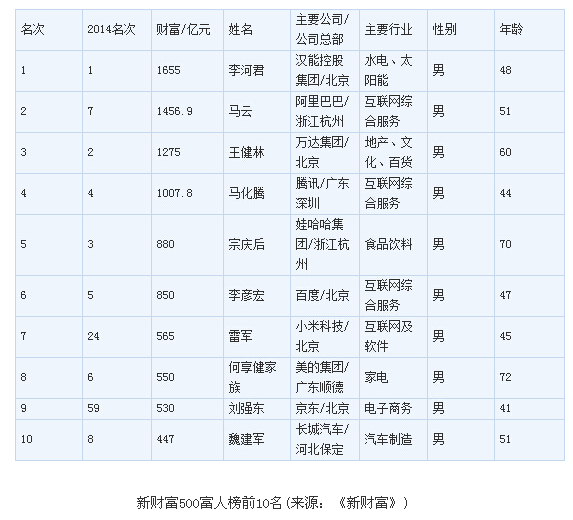
Task: Select the 姓名 header cell
Action: click(257, 30)
